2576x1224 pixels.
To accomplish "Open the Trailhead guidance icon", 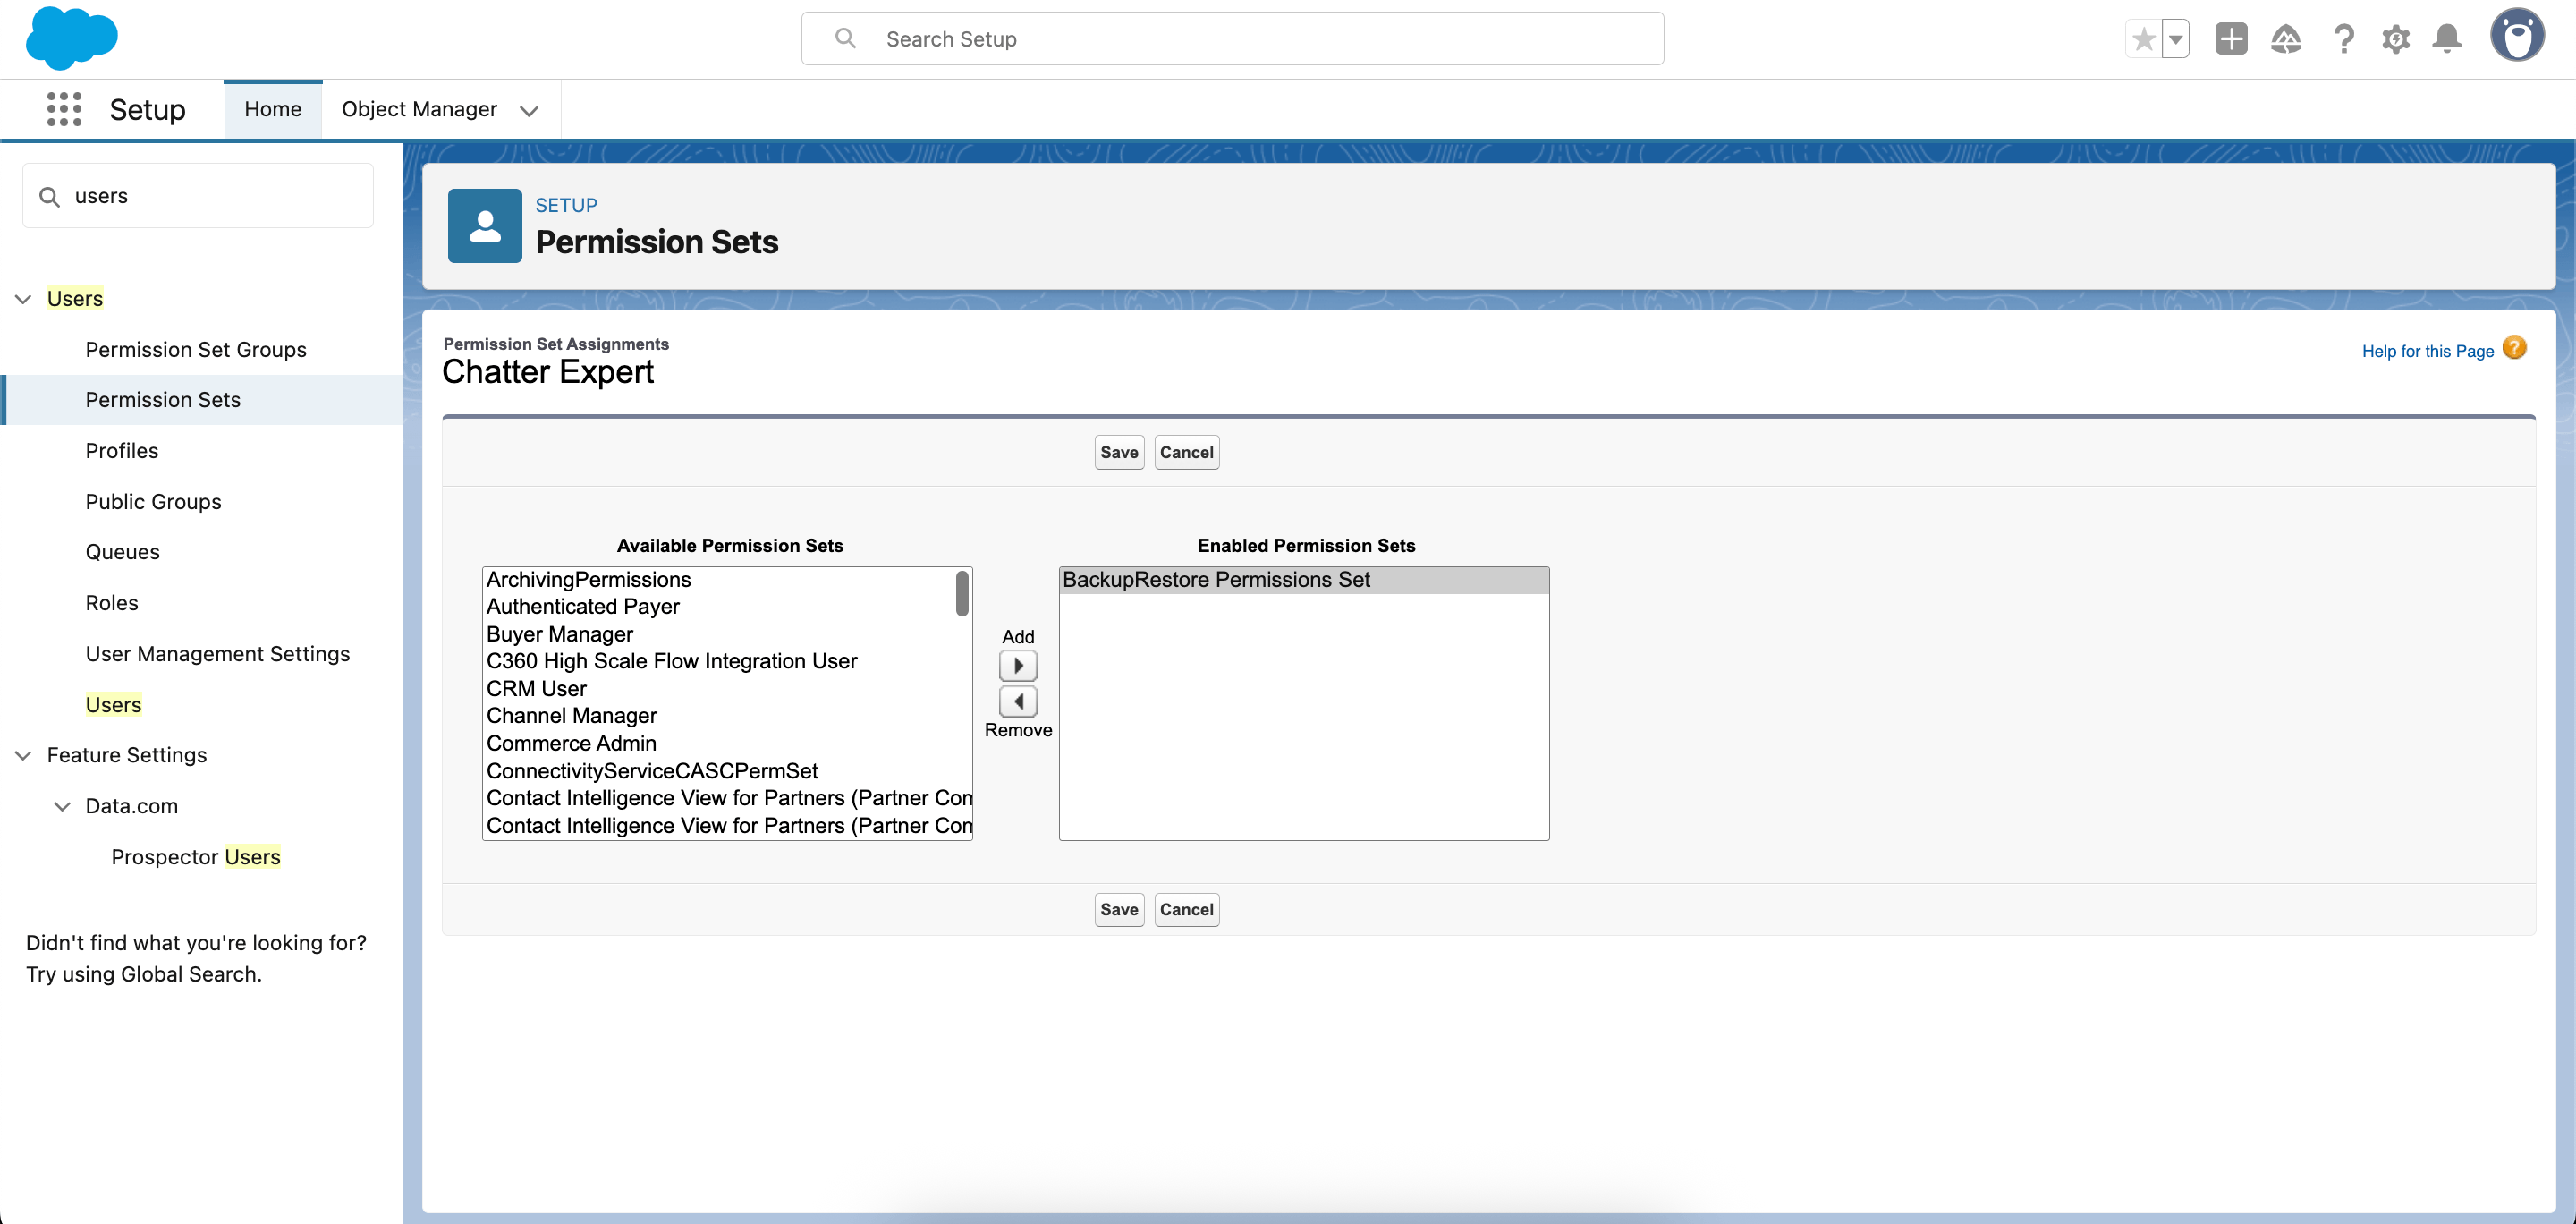I will click(x=2286, y=39).
